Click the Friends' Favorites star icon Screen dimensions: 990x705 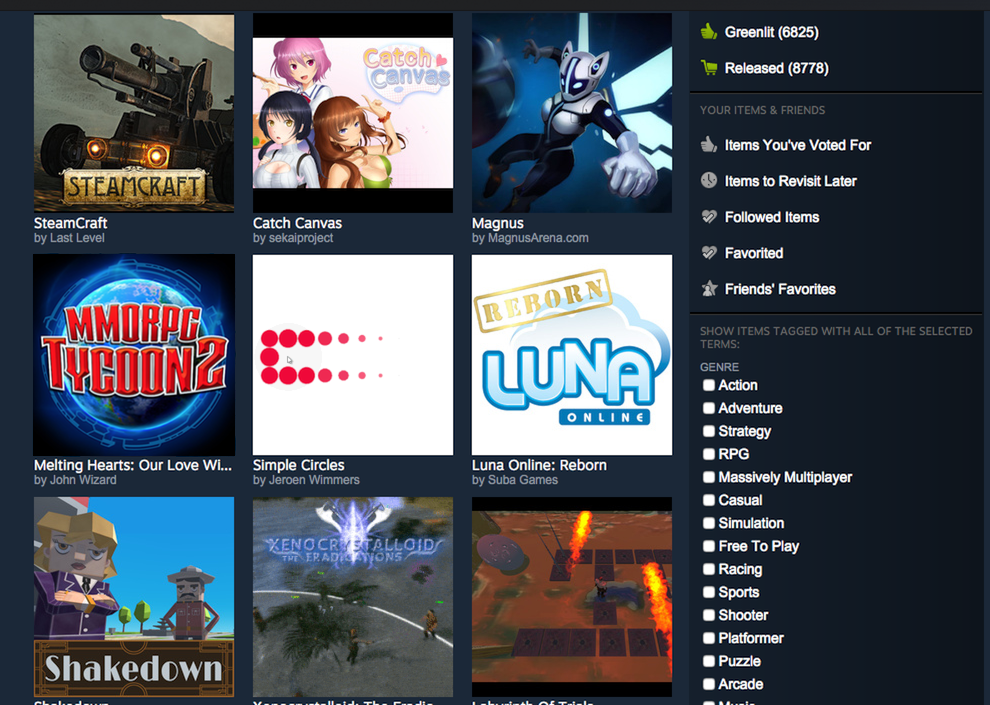[708, 288]
